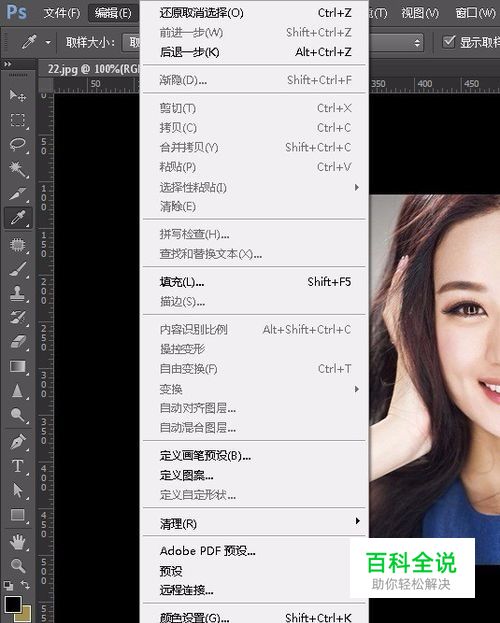This screenshot has width=500, height=623.
Task: Select the Dodge tool
Action: coord(17,415)
